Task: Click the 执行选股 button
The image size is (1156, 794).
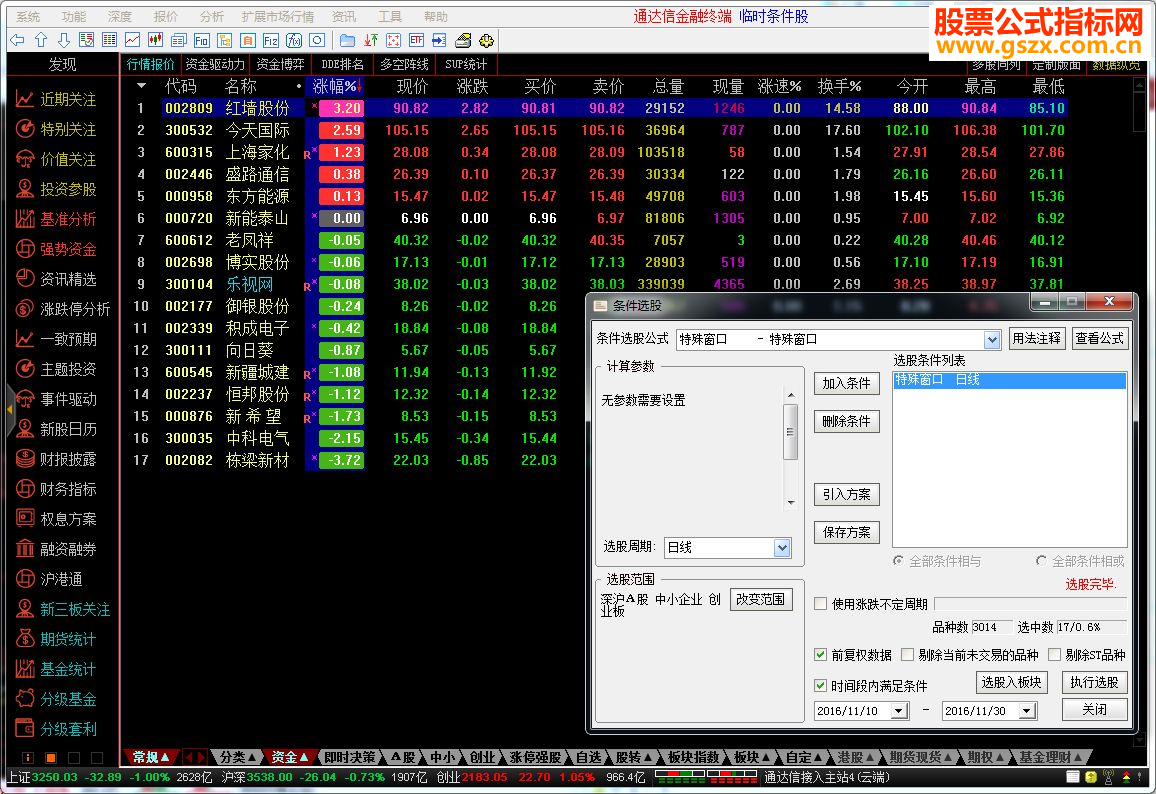Action: (1094, 683)
